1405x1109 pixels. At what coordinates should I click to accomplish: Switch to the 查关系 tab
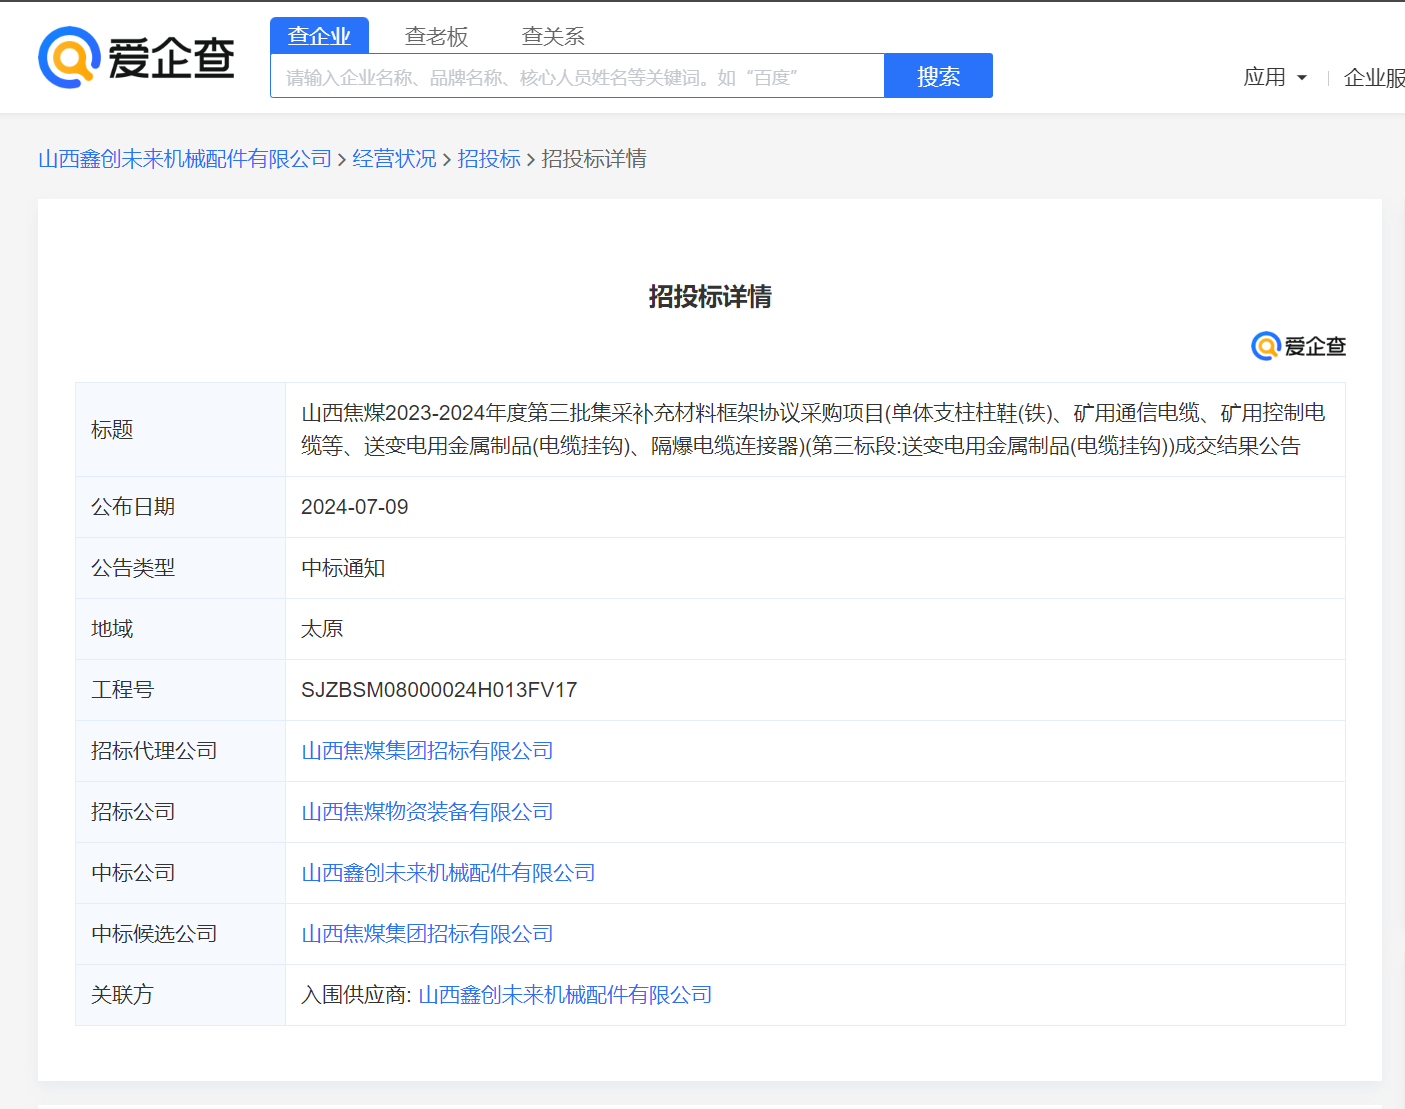pyautogui.click(x=553, y=36)
